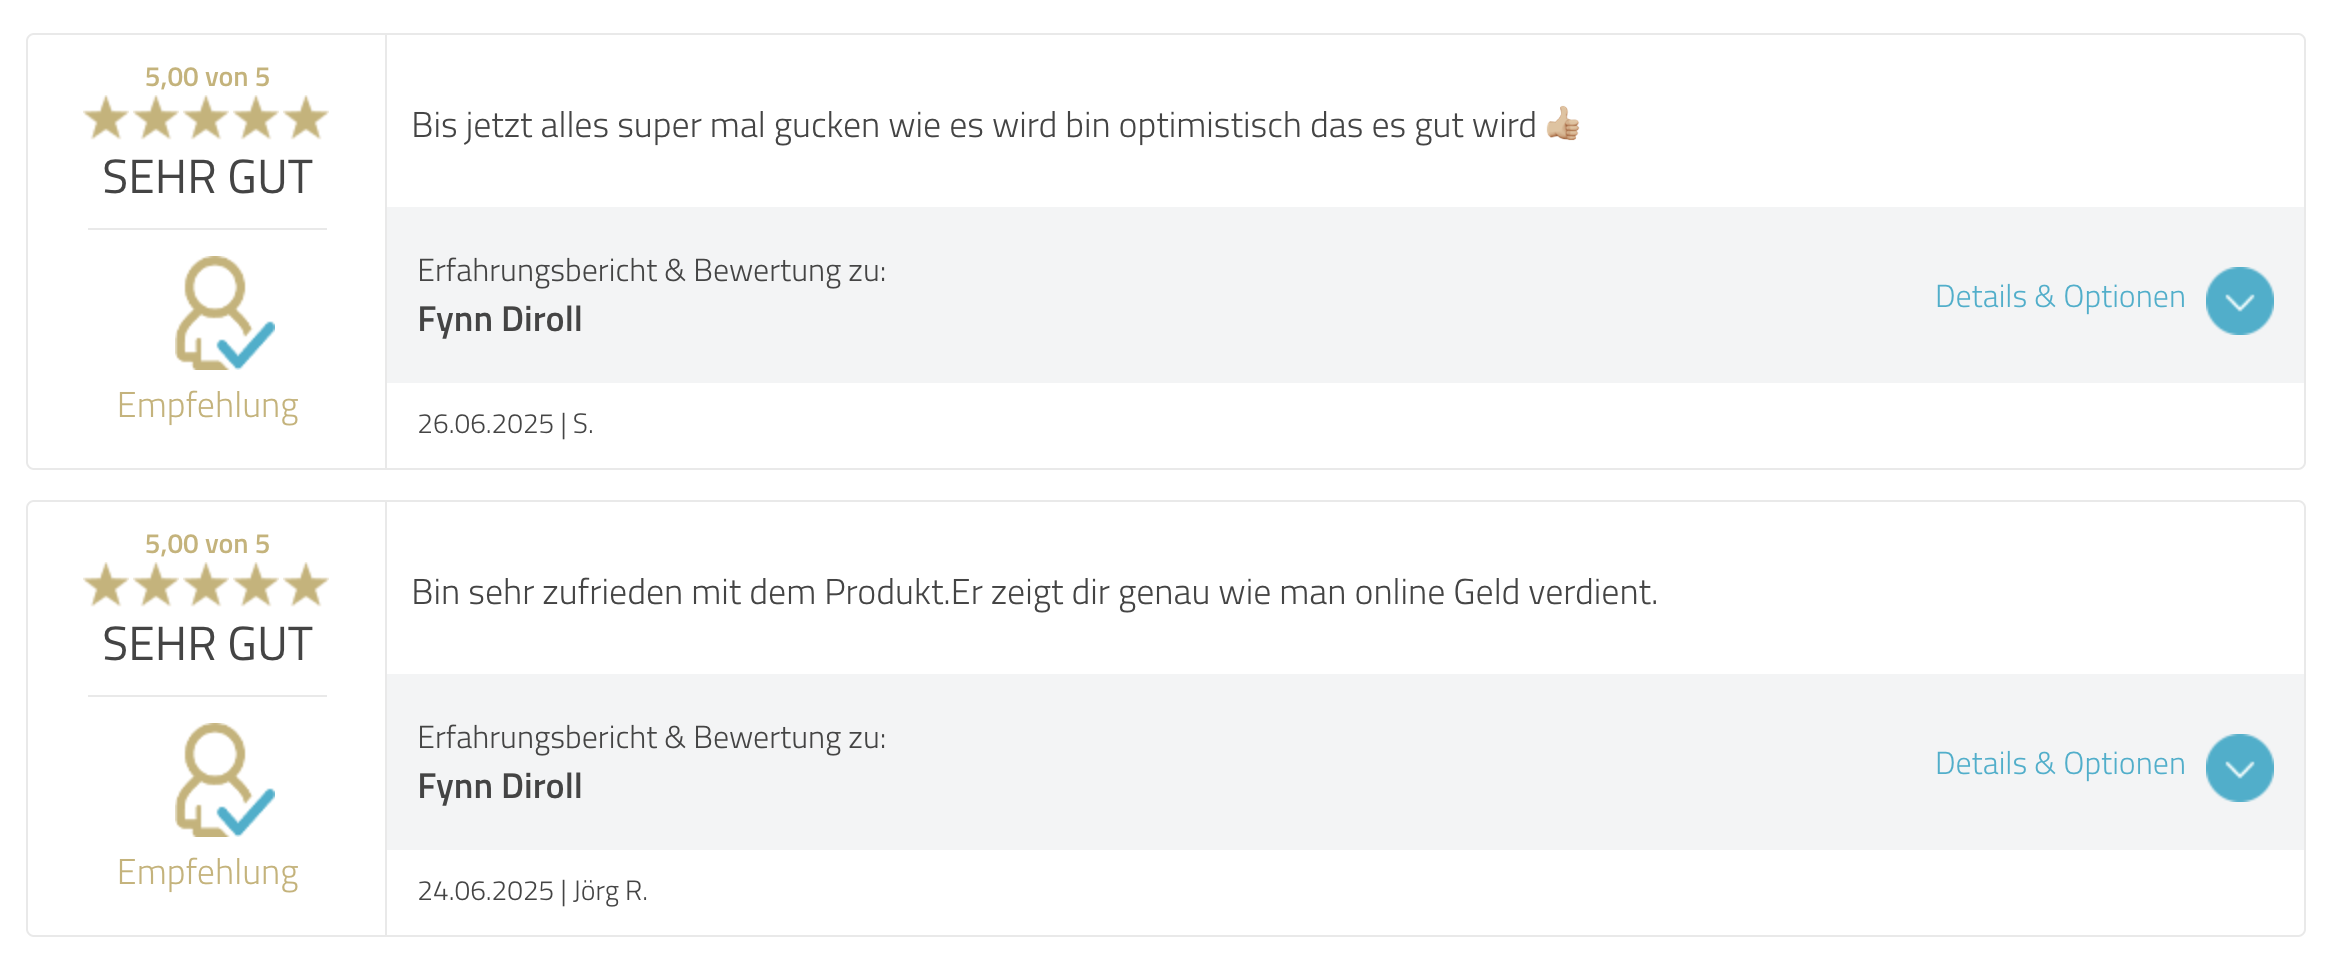Viewport: 2332px width, 956px height.
Task: Click the SEHR GUT heading in first review
Action: coord(208,178)
